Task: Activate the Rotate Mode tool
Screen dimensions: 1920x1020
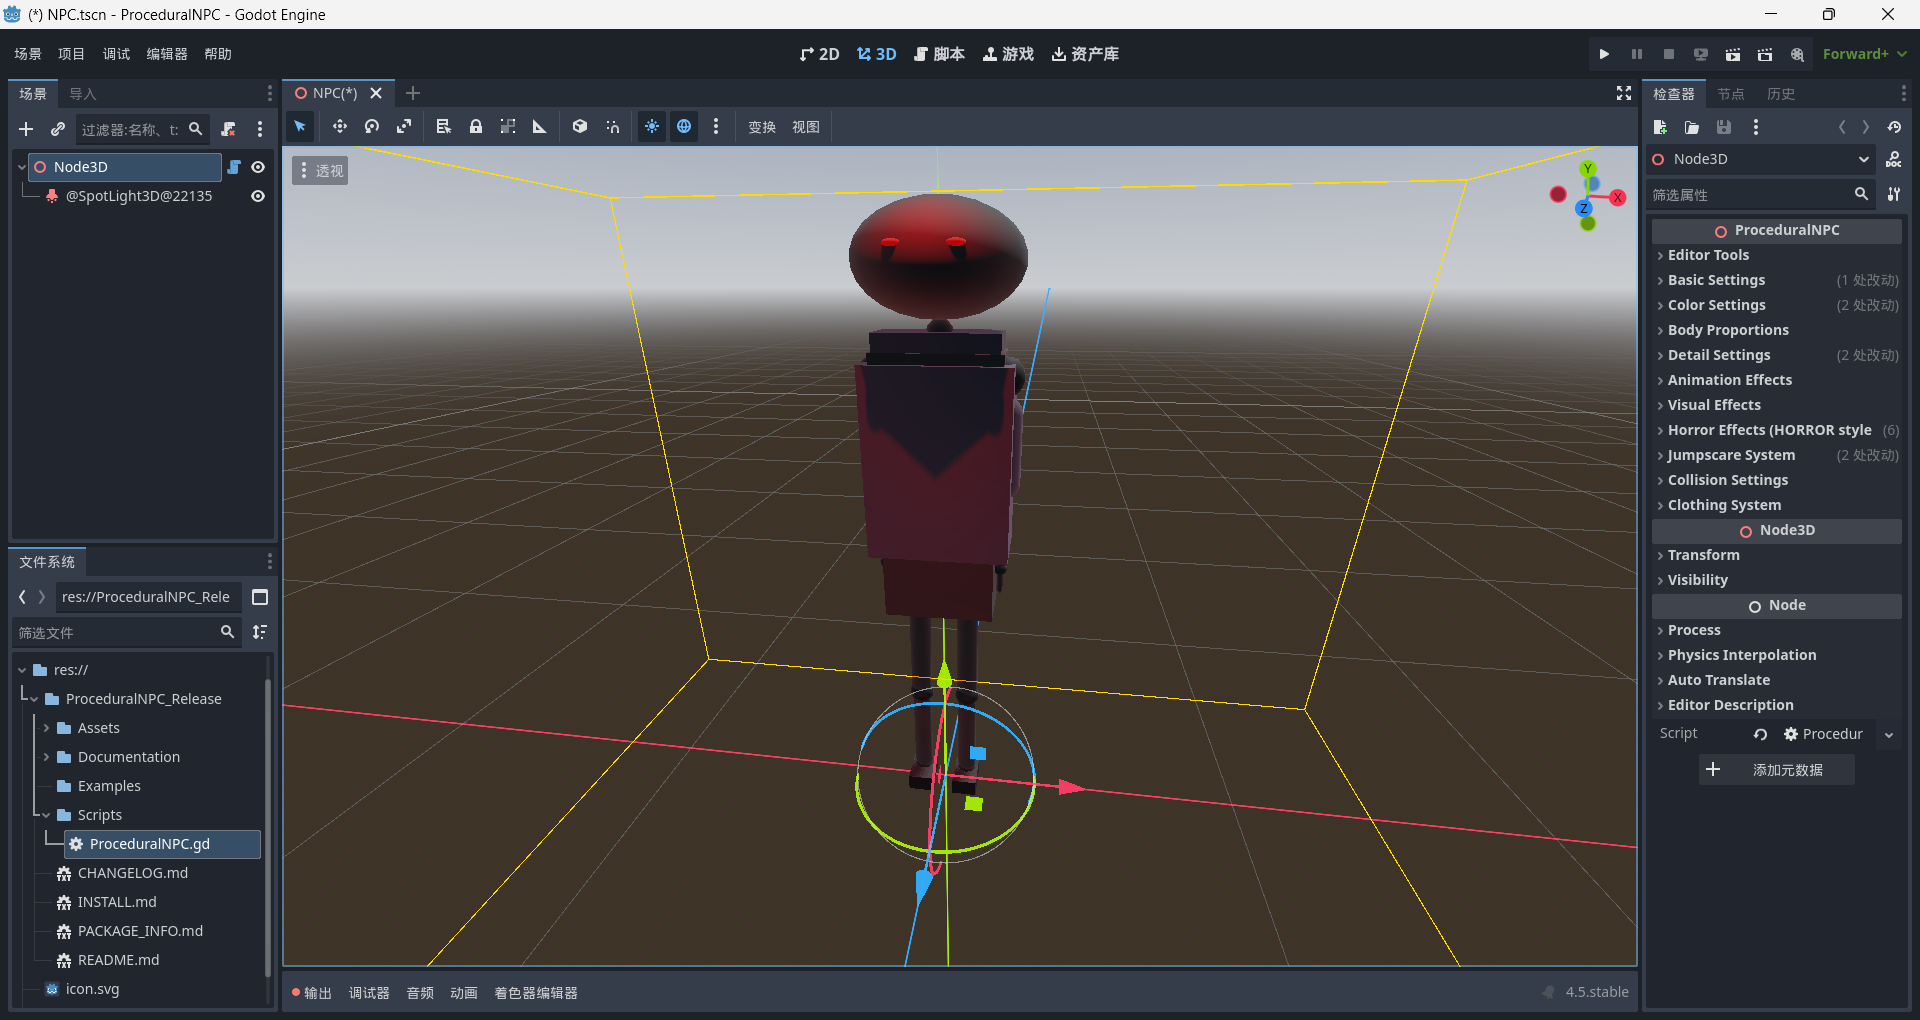Action: 372,127
